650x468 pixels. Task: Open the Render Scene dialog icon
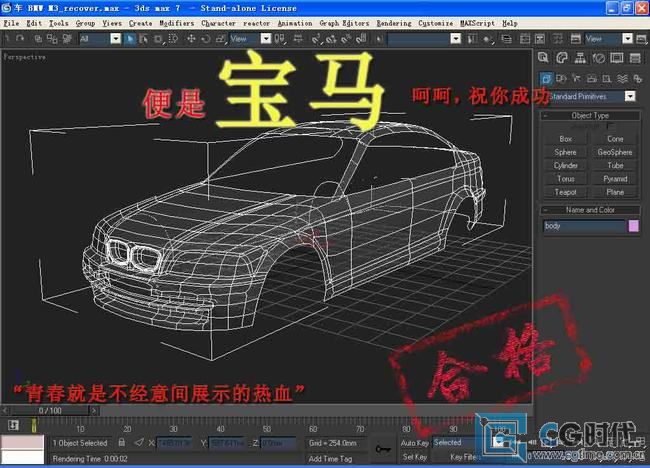tap(575, 39)
